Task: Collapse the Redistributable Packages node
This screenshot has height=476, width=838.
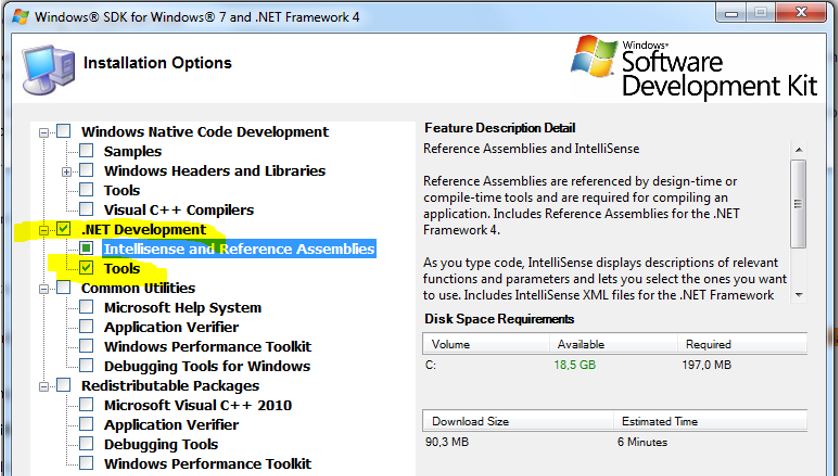Action: 44,386
